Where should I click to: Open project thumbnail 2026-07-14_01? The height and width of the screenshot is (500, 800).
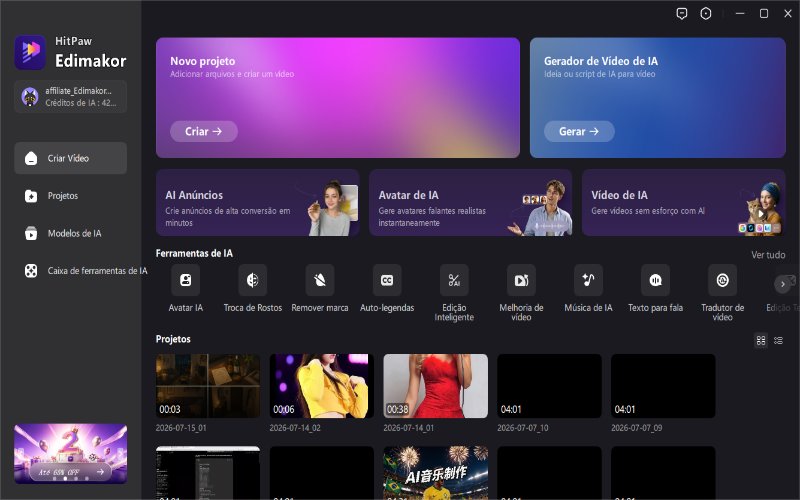[x=435, y=386]
